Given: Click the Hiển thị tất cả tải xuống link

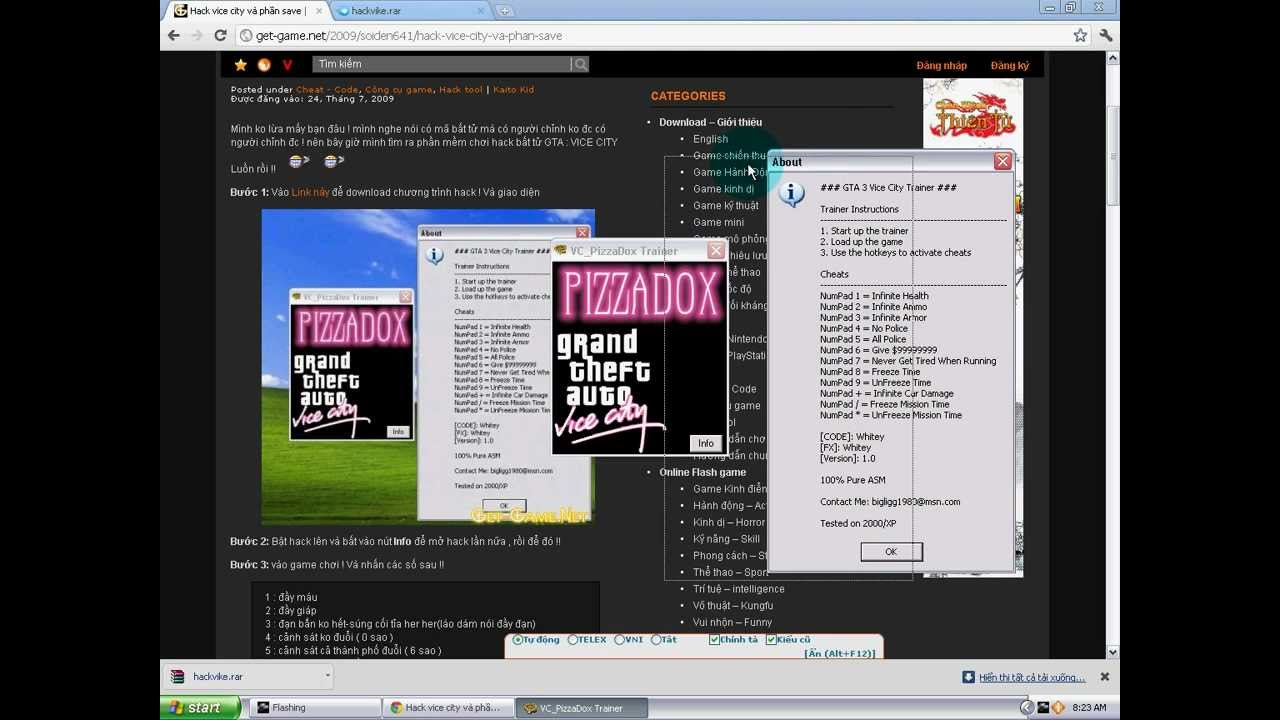Looking at the screenshot, I should pyautogui.click(x=1032, y=677).
